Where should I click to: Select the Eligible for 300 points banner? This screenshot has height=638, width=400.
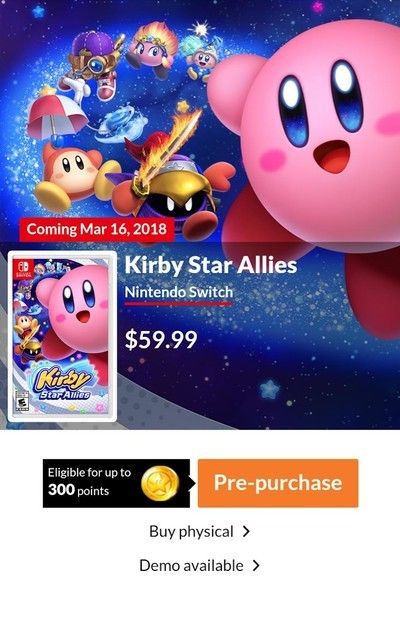click(116, 483)
